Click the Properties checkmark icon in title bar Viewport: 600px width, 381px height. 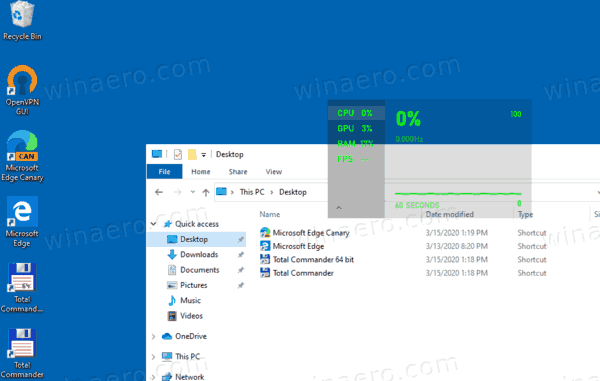[178, 155]
